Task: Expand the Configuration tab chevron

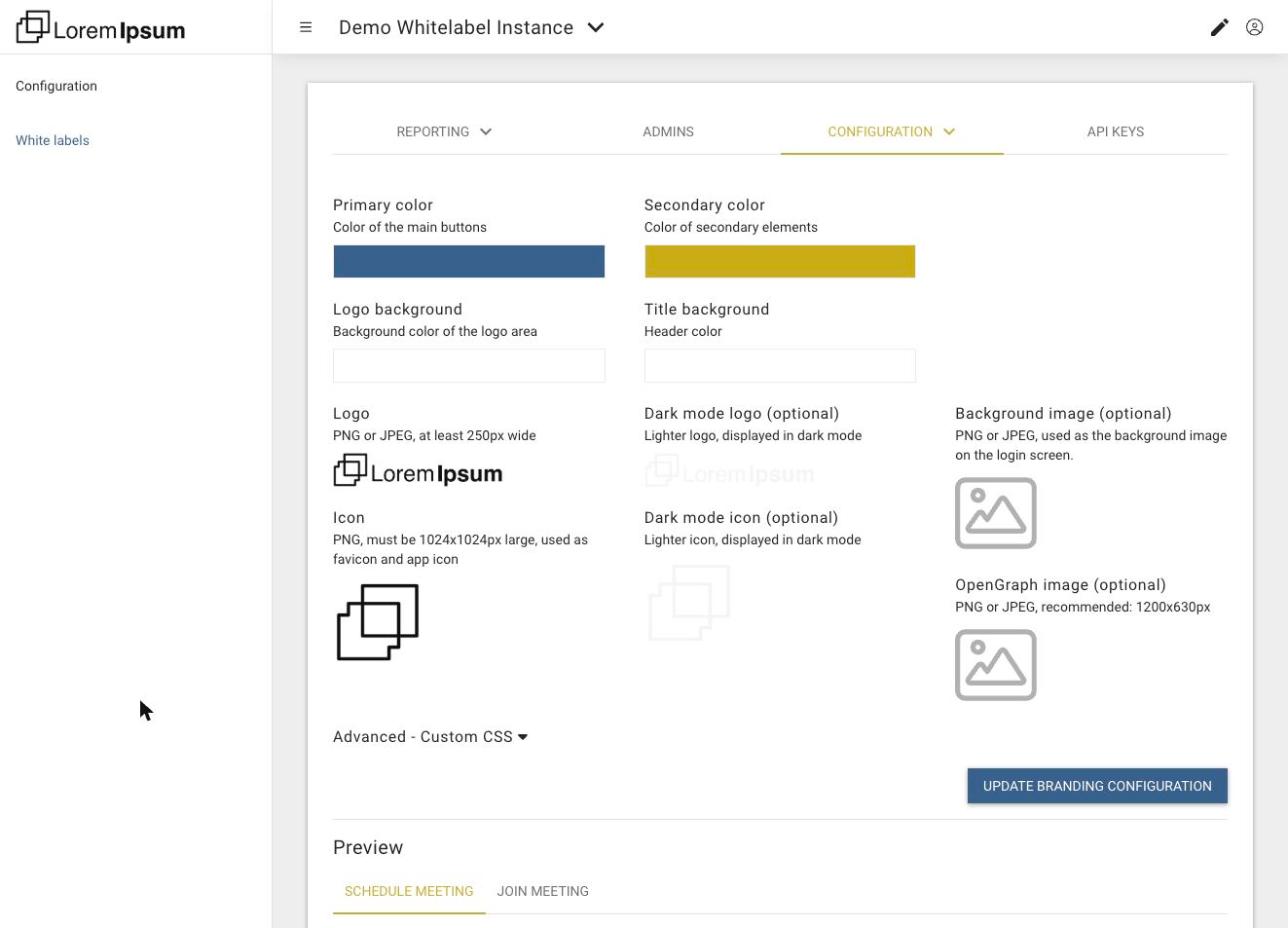Action: pyautogui.click(x=949, y=132)
